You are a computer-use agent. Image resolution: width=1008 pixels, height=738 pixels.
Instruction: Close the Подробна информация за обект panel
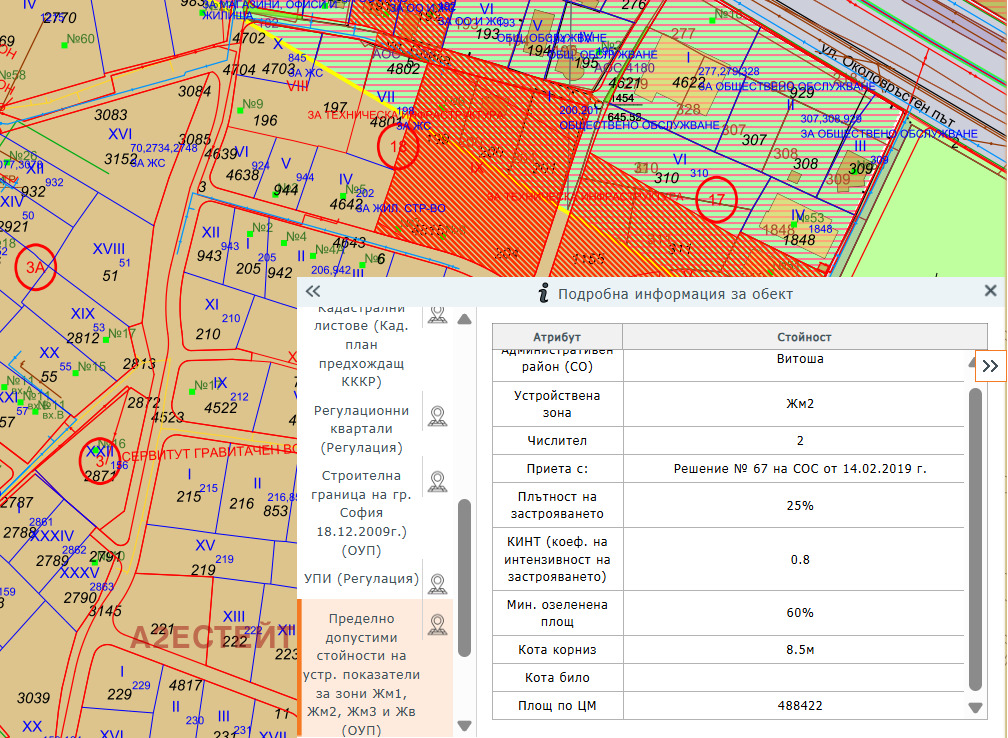990,291
